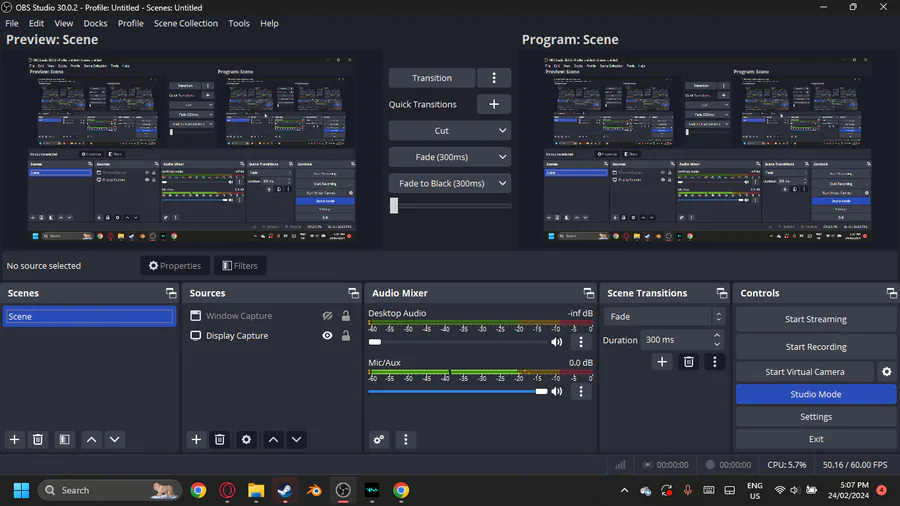Open Cut quick transition dropdown
The image size is (900, 506).
coord(449,131)
